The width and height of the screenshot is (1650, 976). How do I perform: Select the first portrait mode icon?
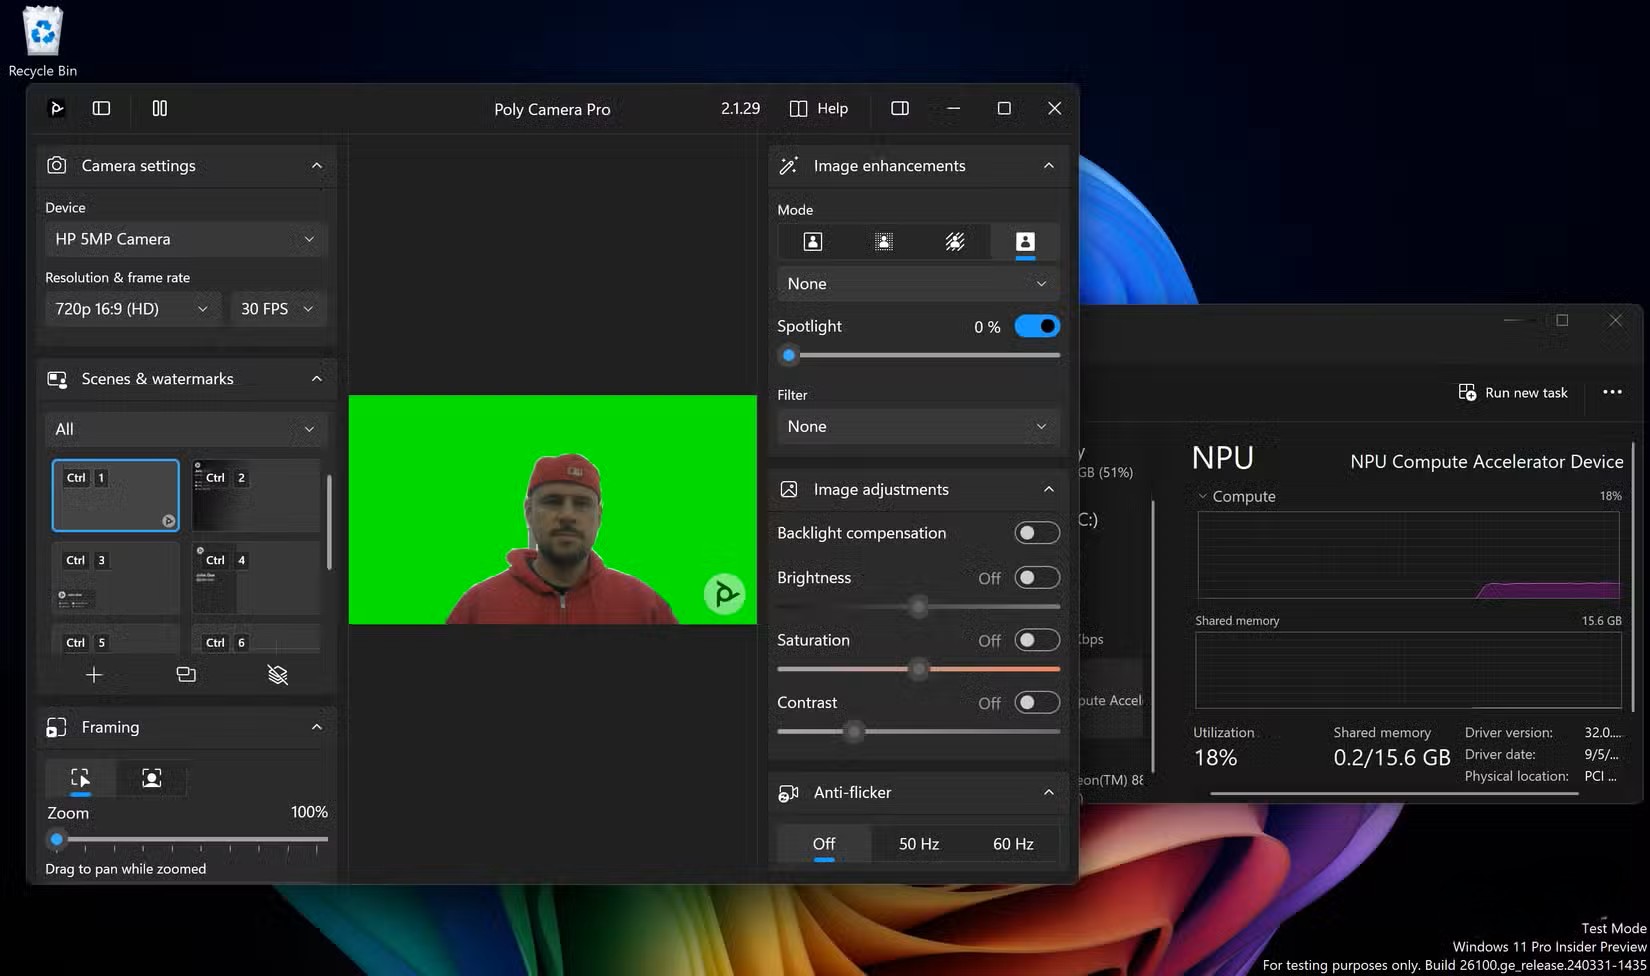(x=813, y=242)
